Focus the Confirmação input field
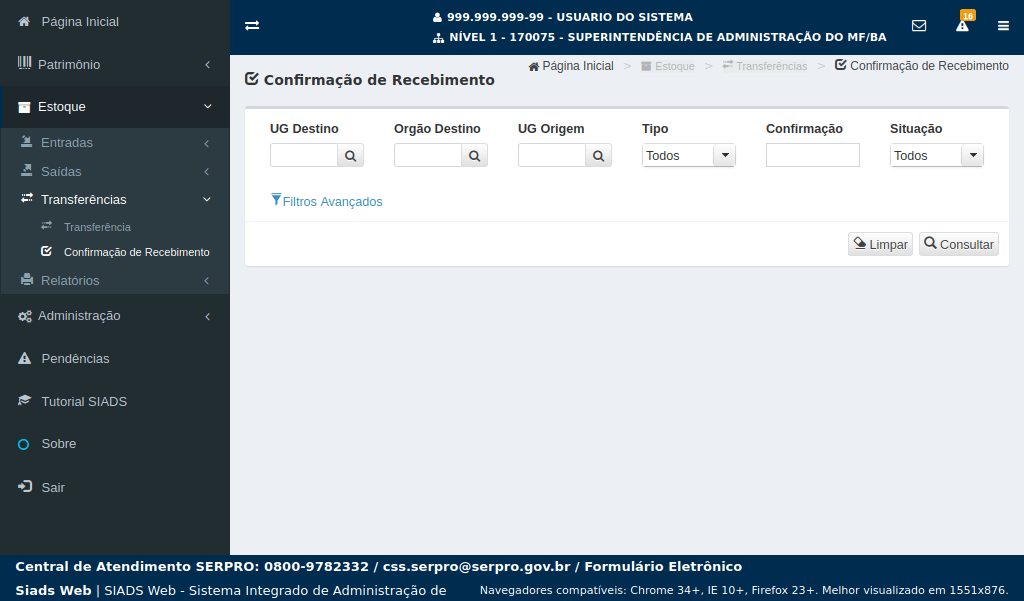 click(x=812, y=155)
